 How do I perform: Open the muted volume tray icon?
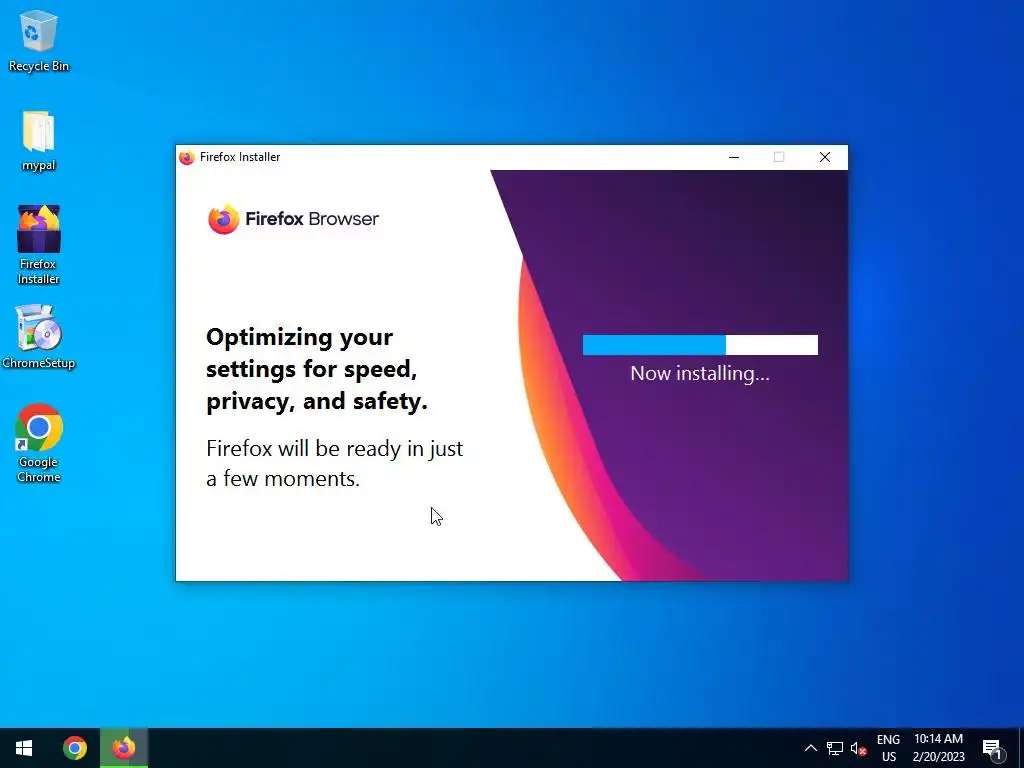point(858,748)
